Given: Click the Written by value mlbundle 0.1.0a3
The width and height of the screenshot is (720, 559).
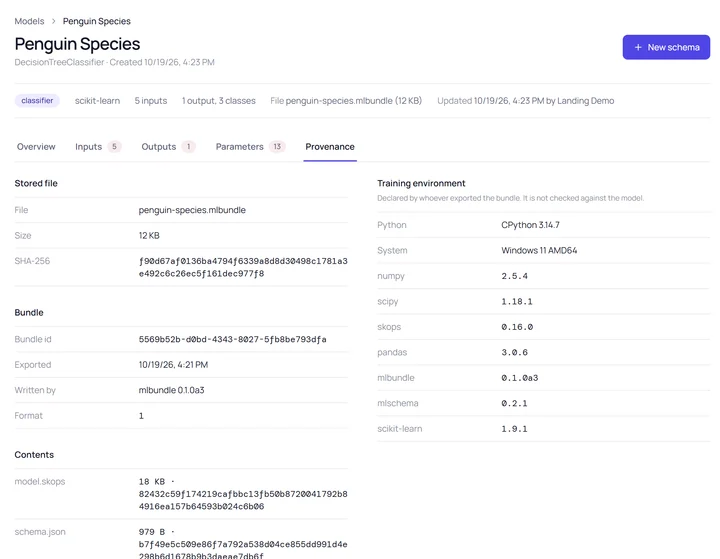Looking at the screenshot, I should click(x=171, y=390).
